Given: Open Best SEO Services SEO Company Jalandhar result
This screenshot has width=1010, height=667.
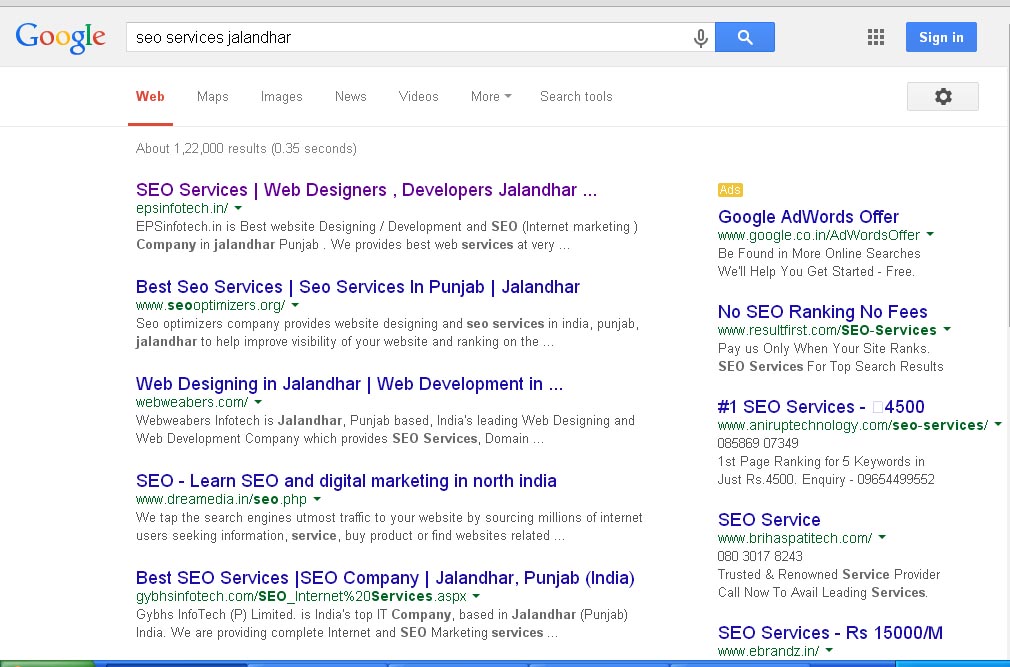Looking at the screenshot, I should 385,578.
